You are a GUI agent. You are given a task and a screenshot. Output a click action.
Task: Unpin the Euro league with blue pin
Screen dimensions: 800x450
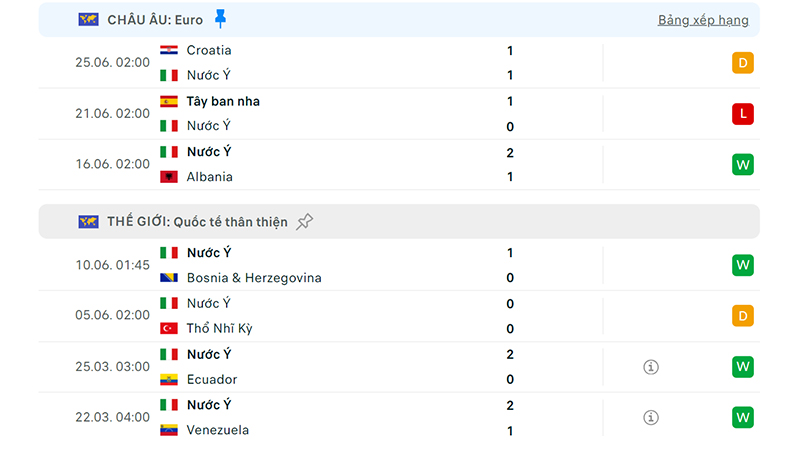(x=220, y=19)
